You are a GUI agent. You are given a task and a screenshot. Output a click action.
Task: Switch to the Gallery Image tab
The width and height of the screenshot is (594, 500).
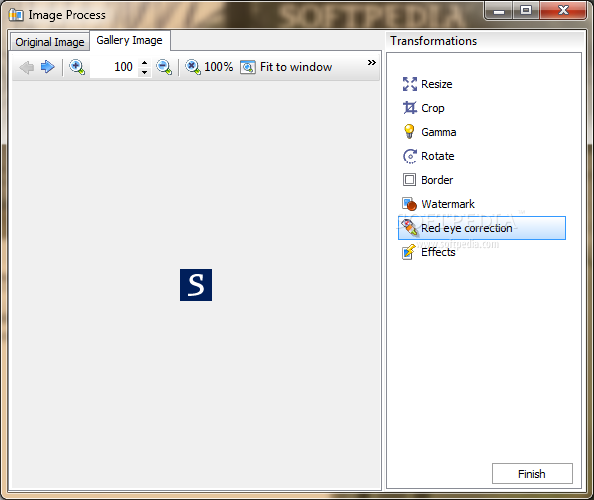tap(130, 40)
